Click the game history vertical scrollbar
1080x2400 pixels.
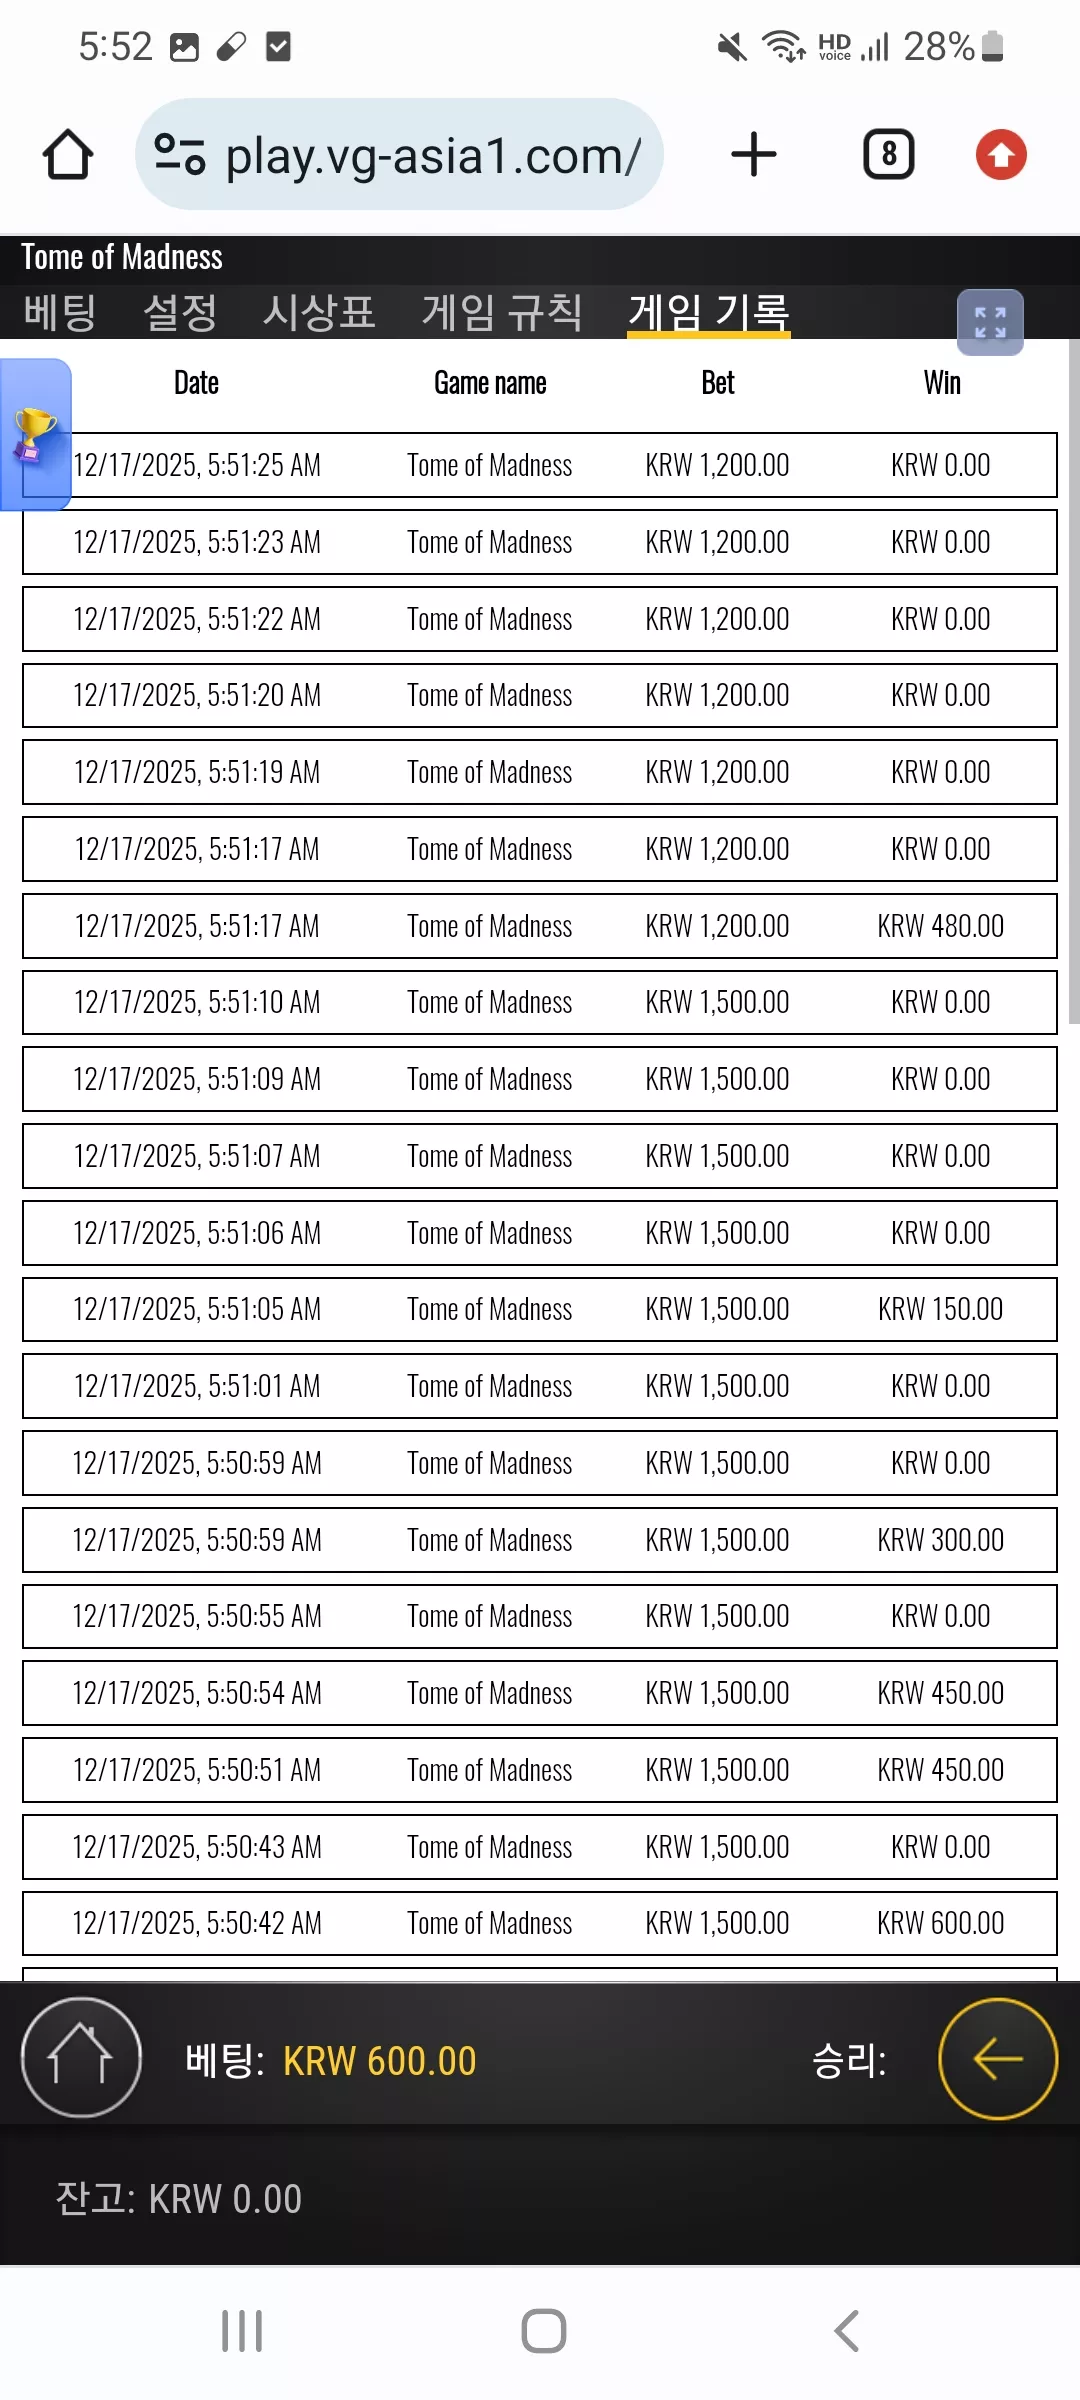(x=1074, y=680)
